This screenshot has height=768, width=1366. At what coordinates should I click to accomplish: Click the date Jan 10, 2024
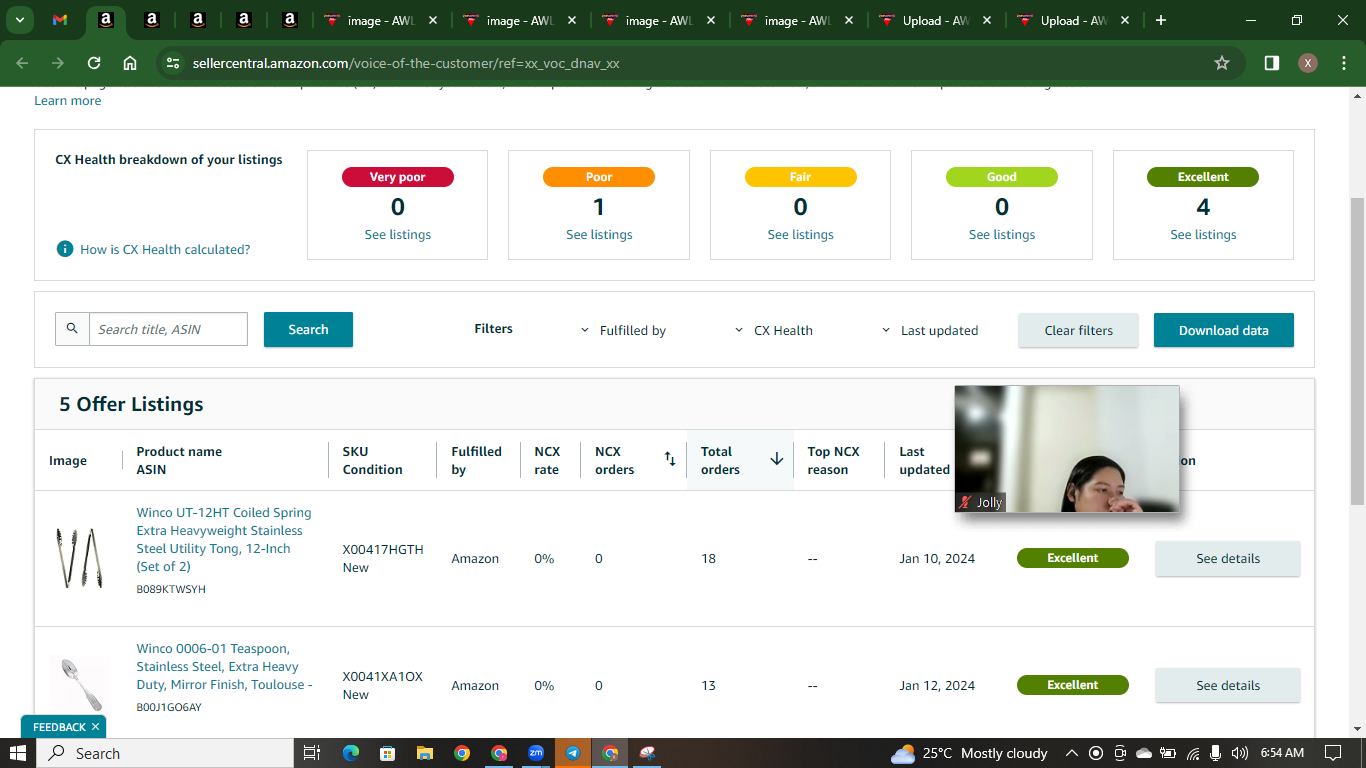coord(937,558)
